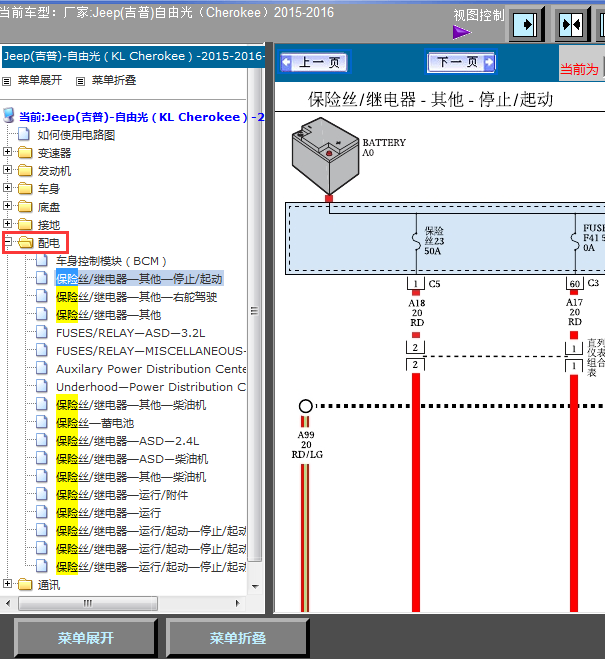Viewport: 605px width, 659px height.
Task: Expand the 接地 tree node
Action: pos(7,224)
